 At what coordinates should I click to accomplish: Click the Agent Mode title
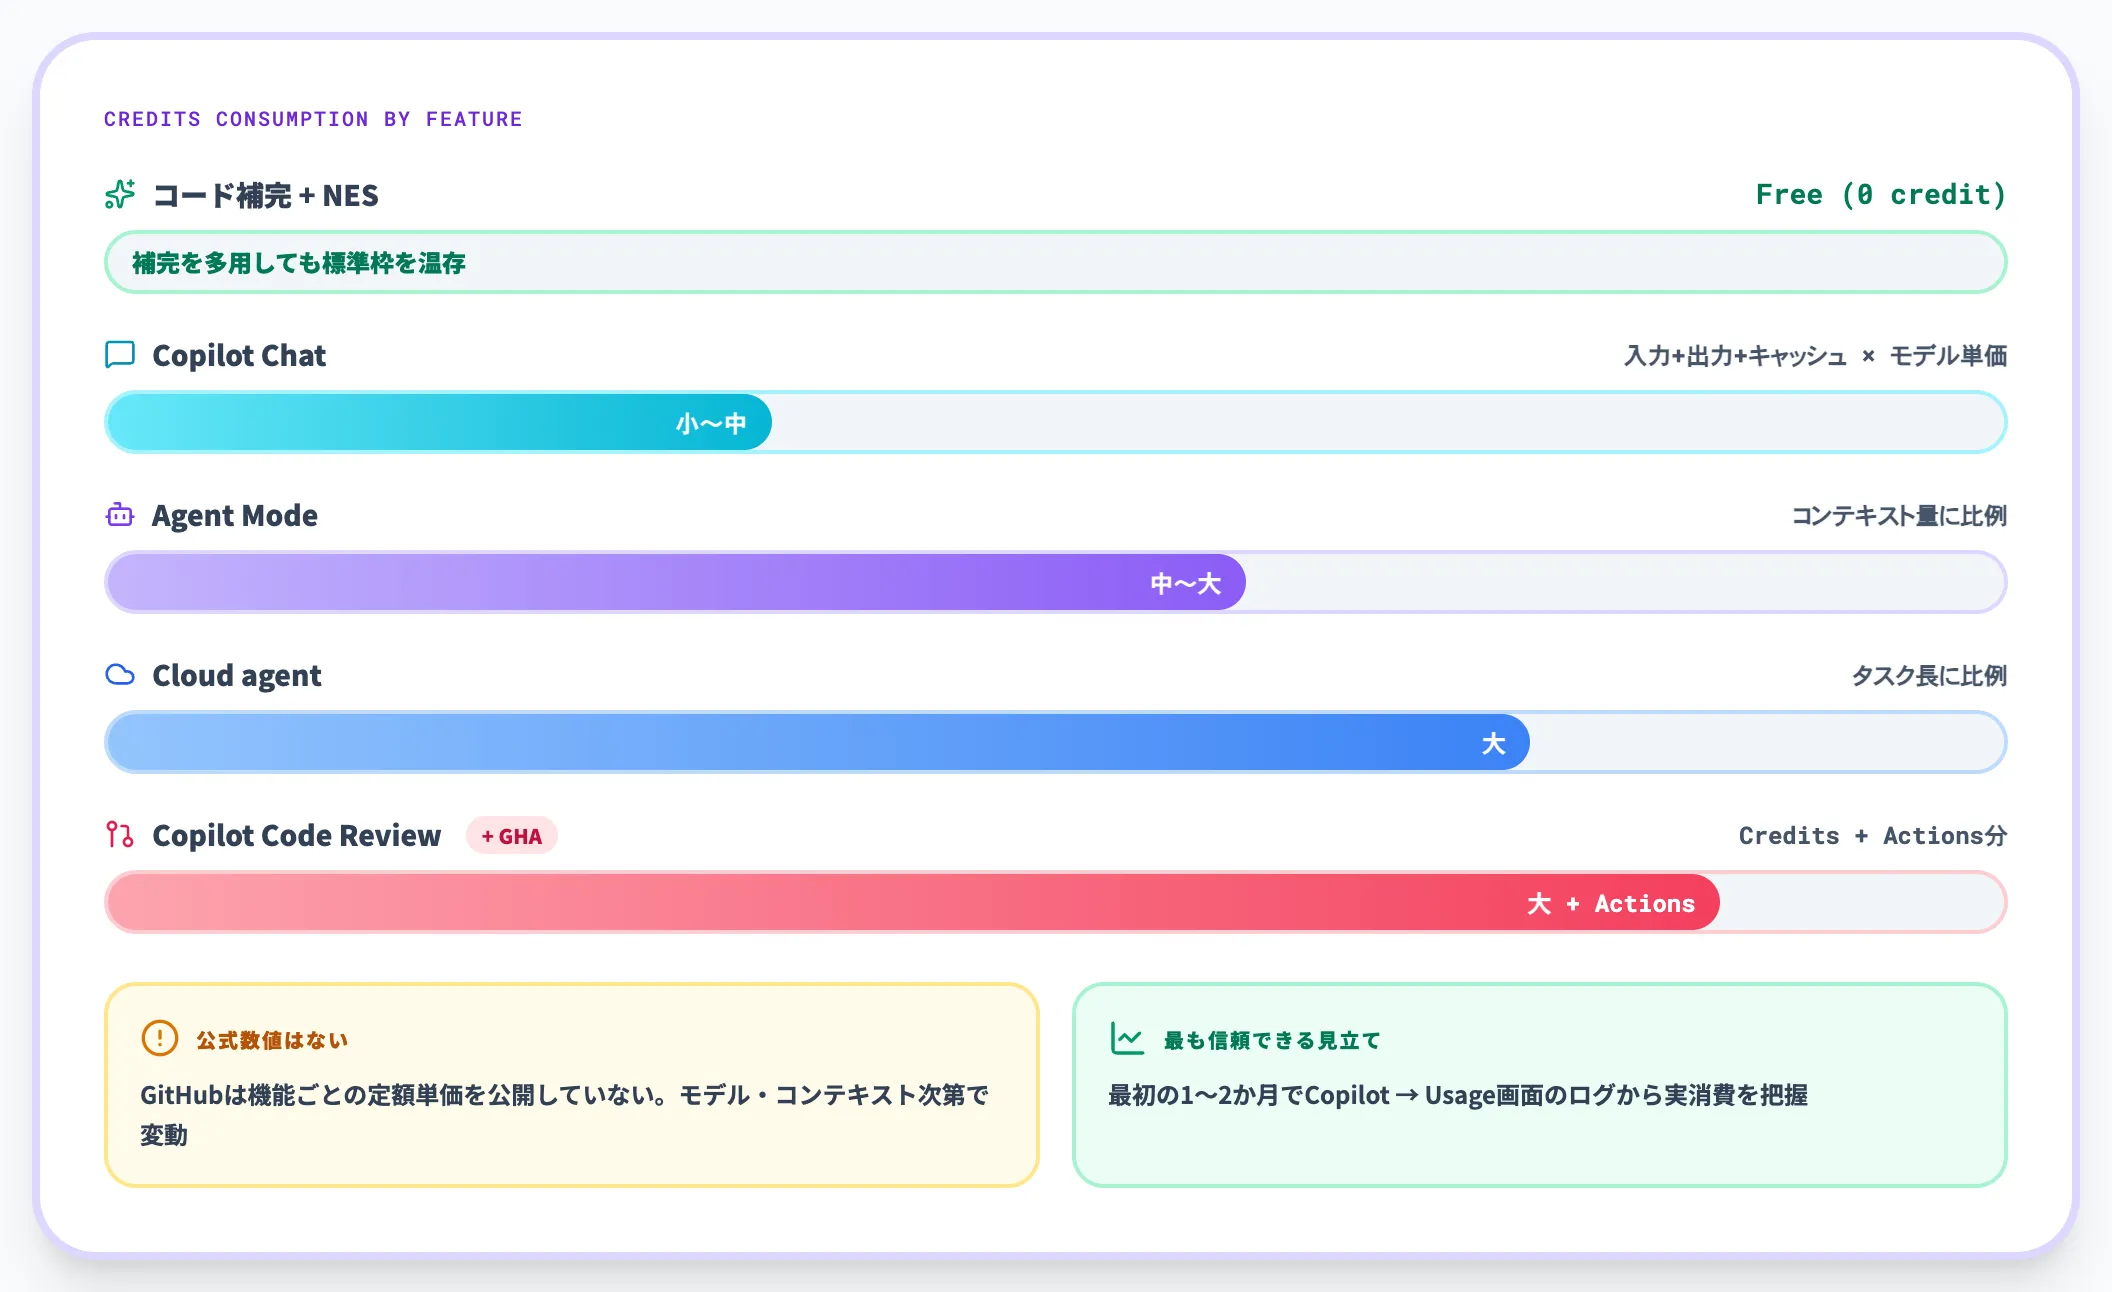tap(235, 515)
